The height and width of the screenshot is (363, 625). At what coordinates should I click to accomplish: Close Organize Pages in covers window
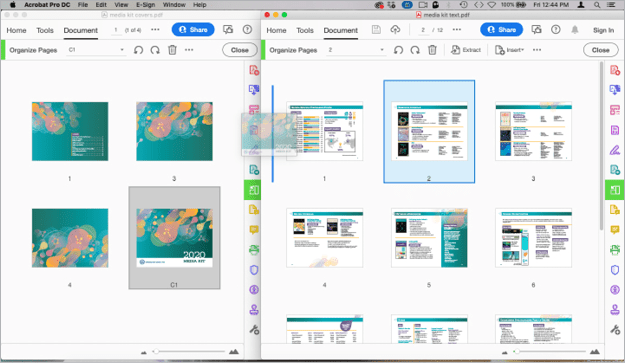[240, 50]
